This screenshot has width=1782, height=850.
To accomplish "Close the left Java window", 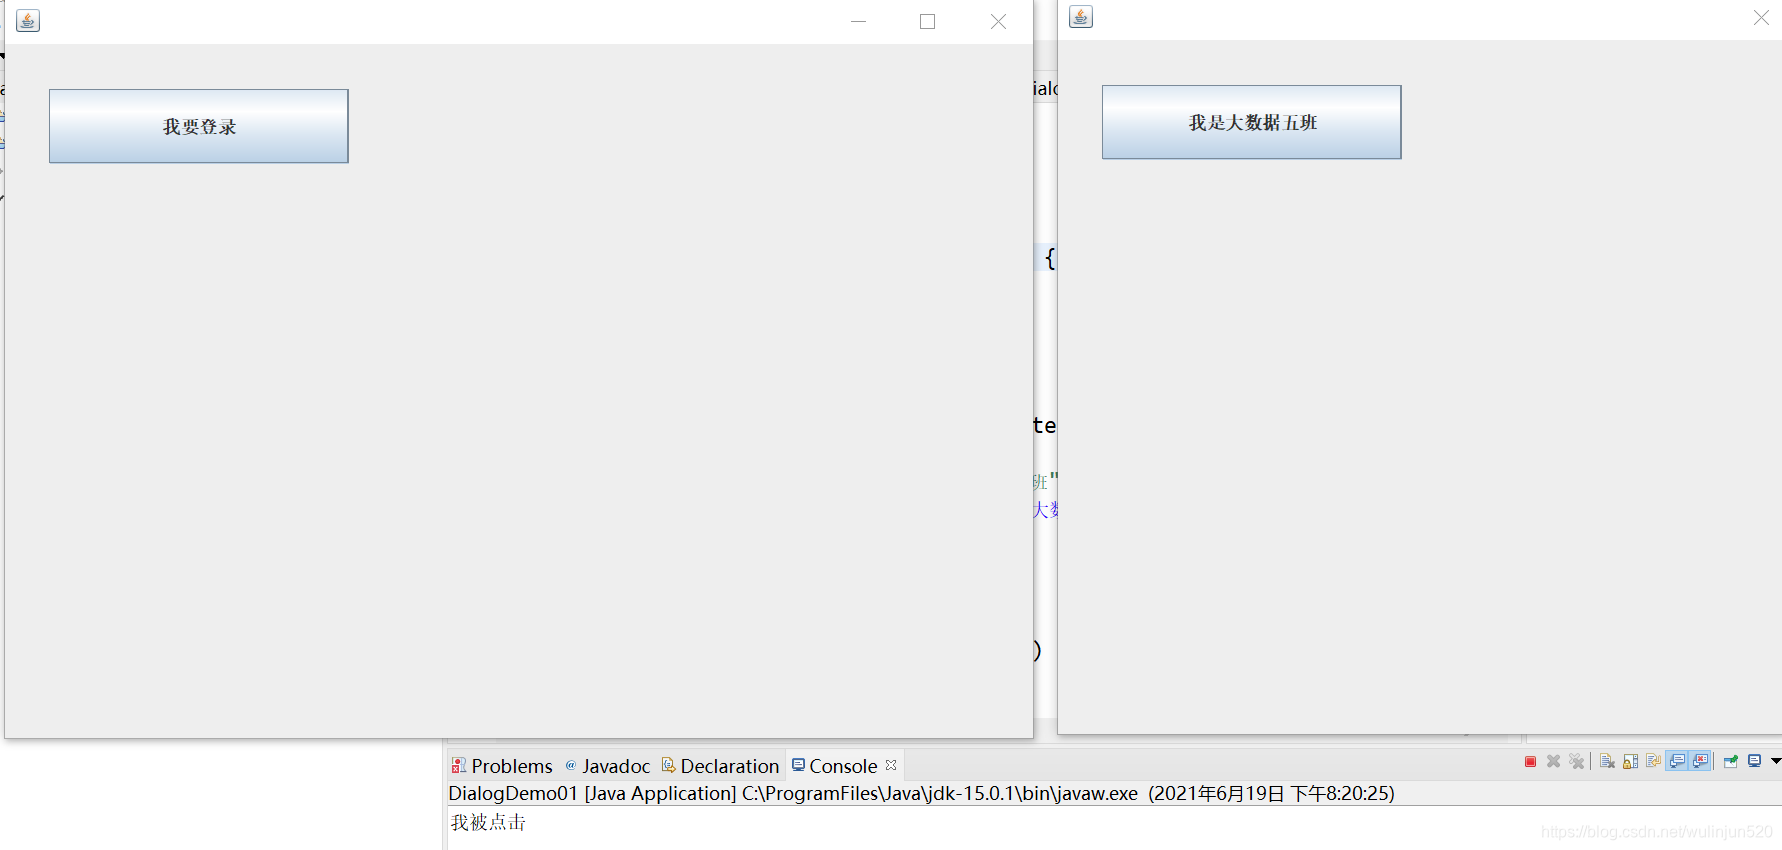I will (x=998, y=21).
